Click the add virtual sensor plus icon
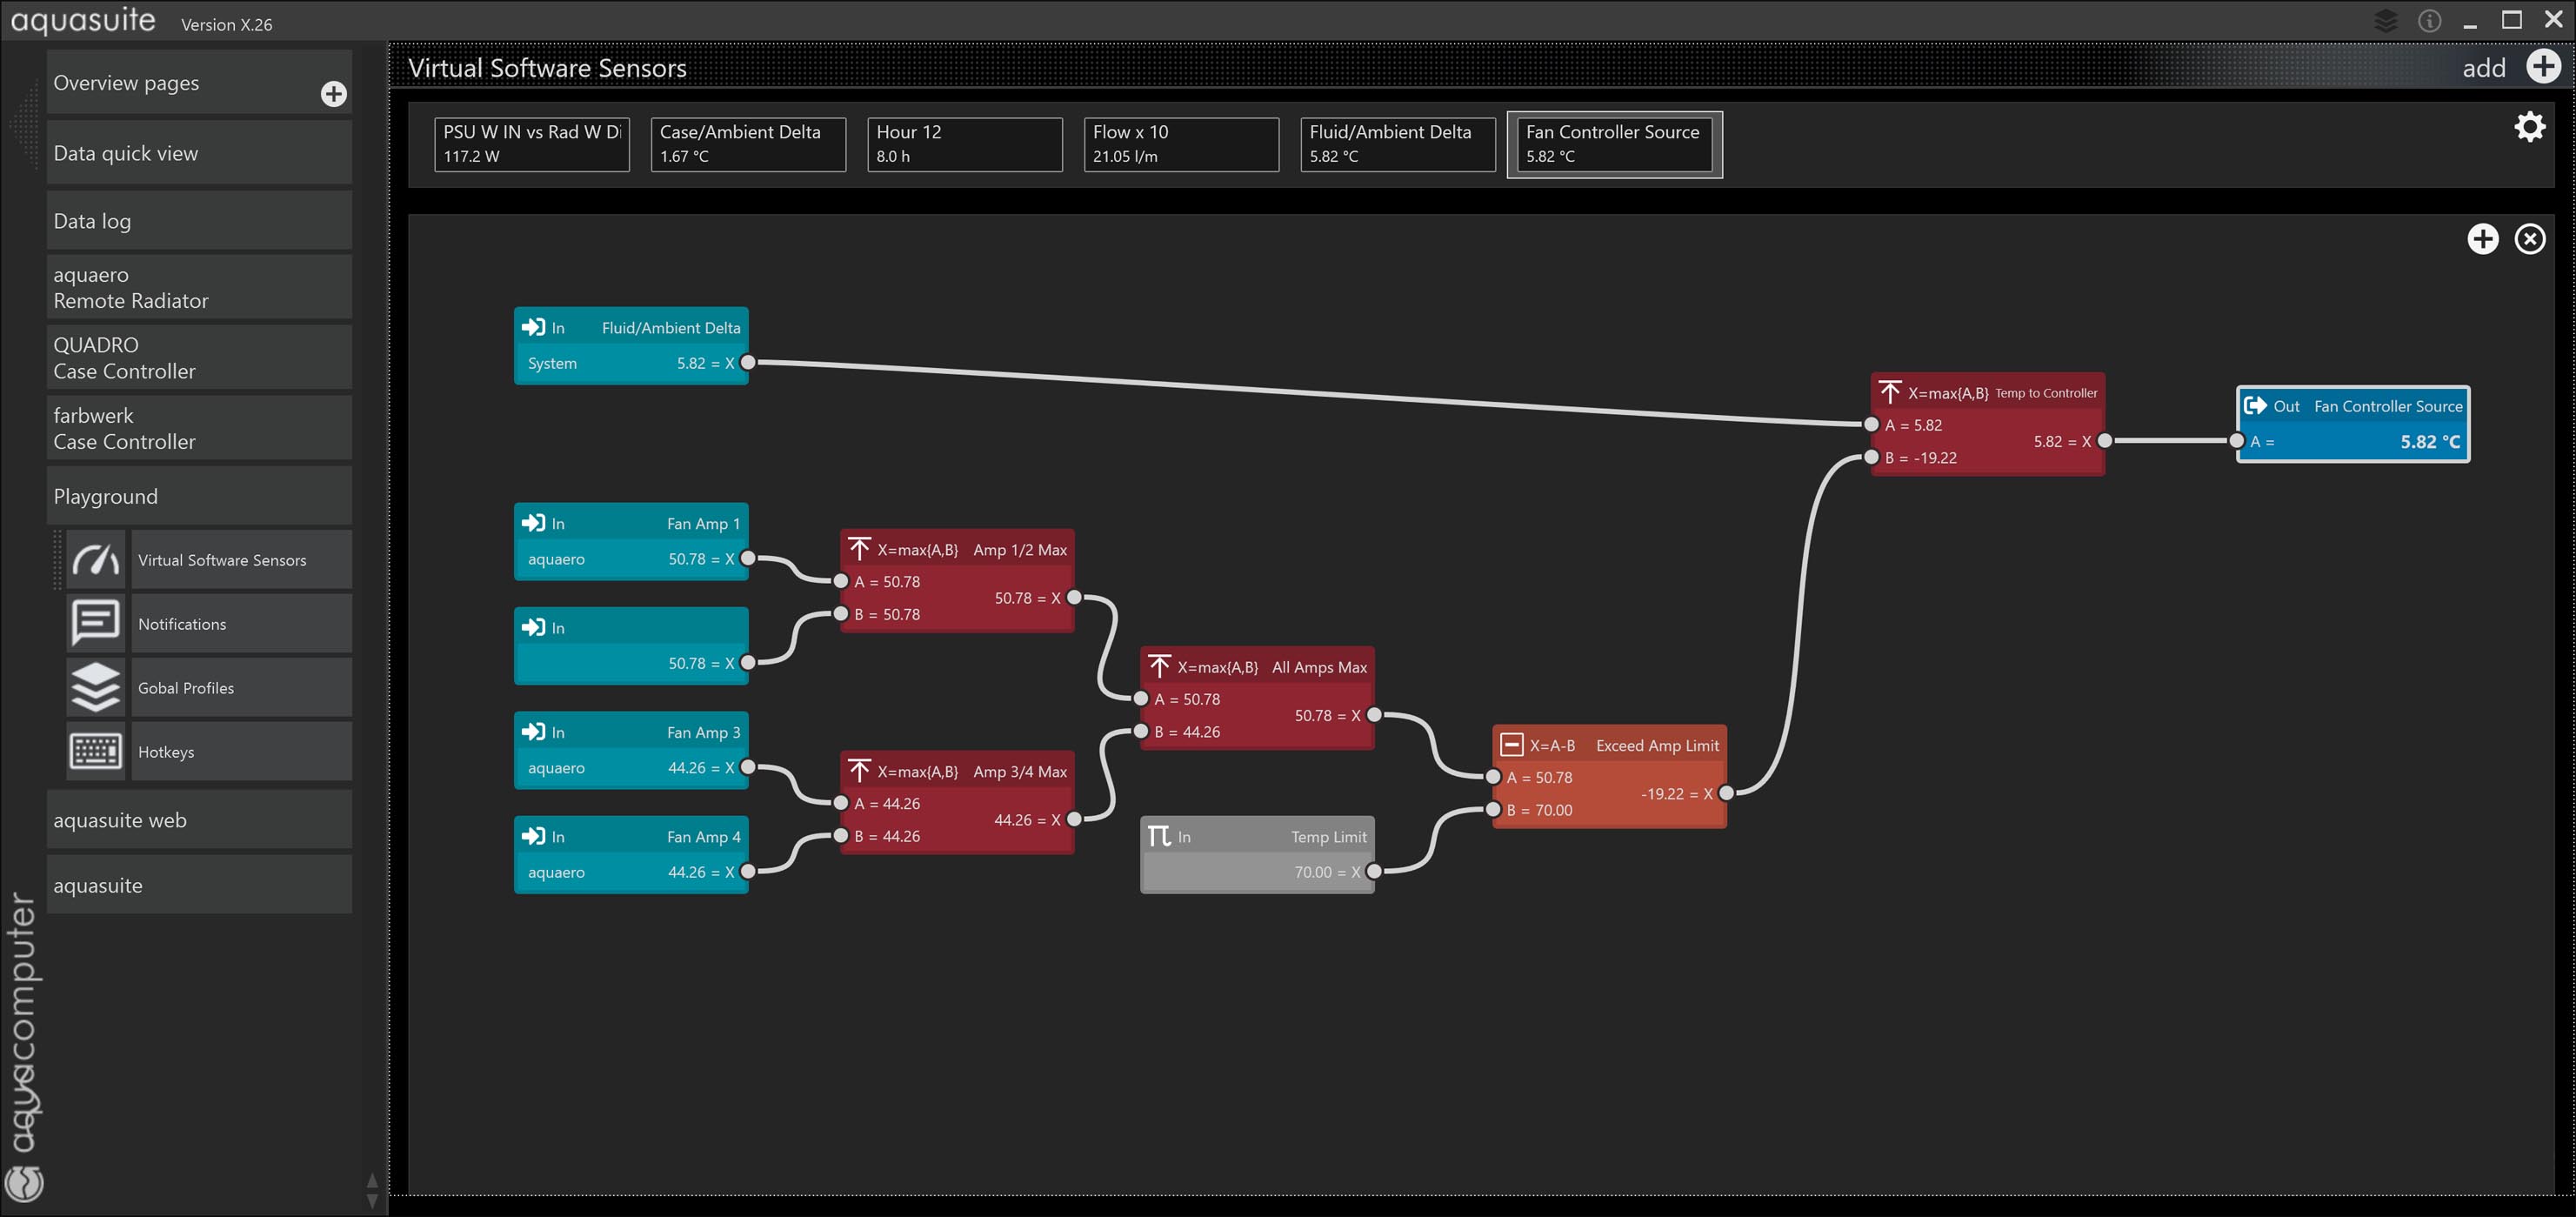Image resolution: width=2576 pixels, height=1217 pixels. pyautogui.click(x=2543, y=67)
